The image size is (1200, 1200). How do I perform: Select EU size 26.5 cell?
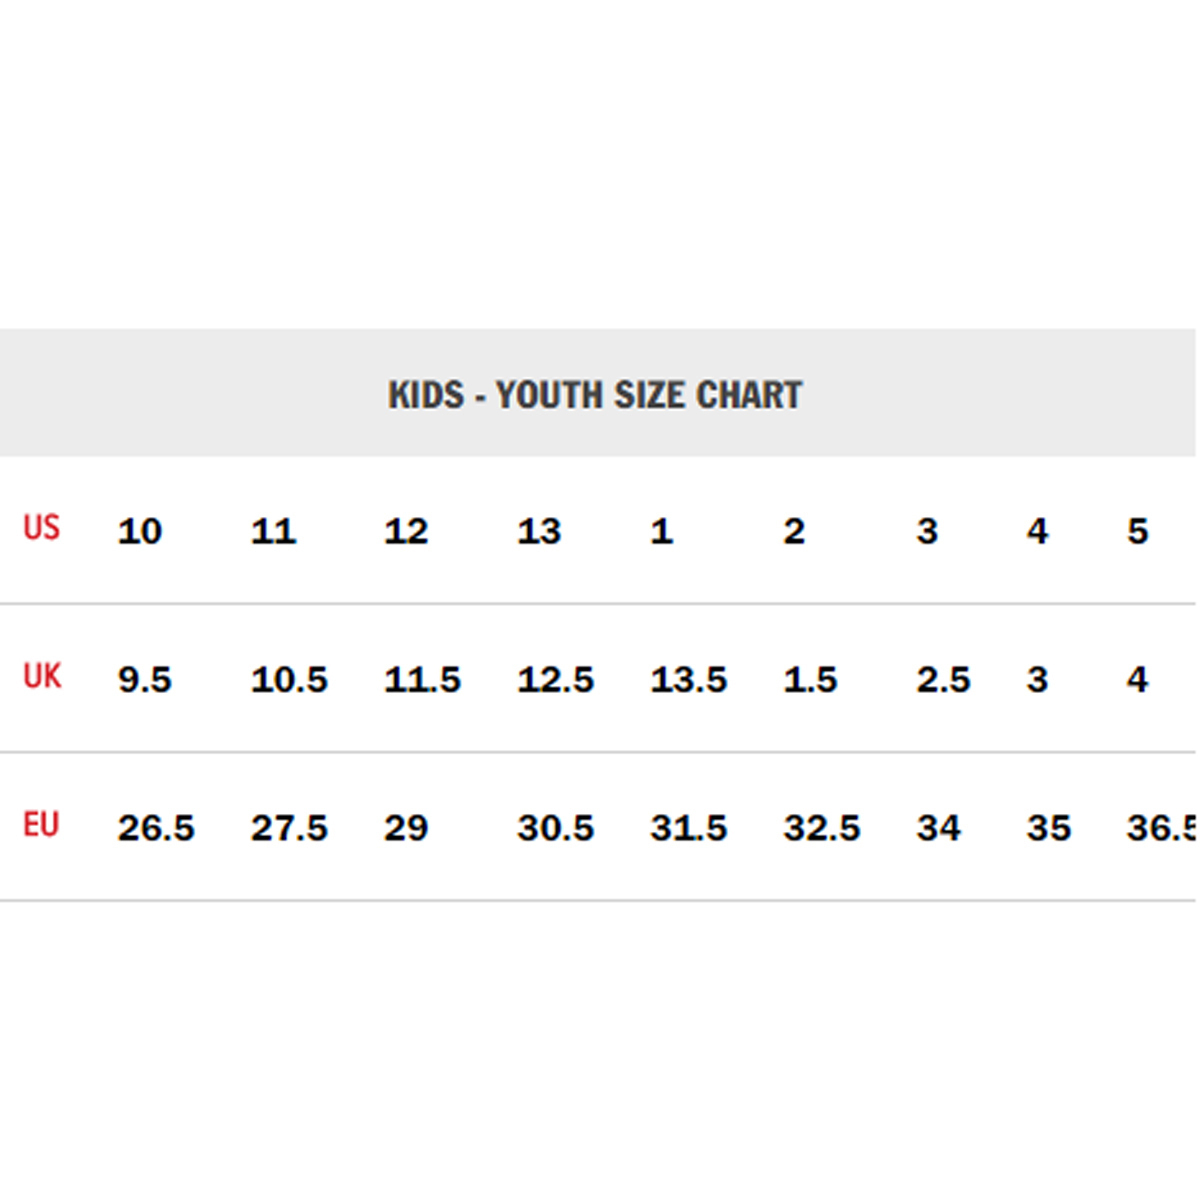pyautogui.click(x=156, y=828)
